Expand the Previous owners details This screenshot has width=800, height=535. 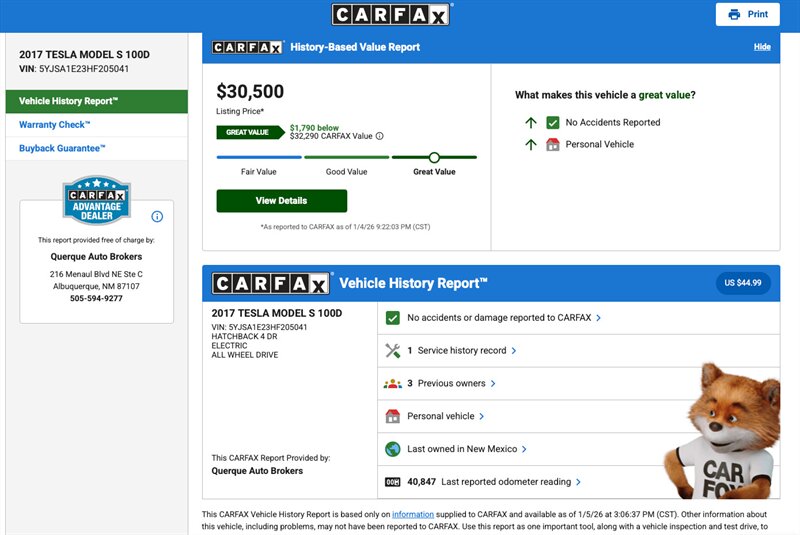click(x=456, y=384)
